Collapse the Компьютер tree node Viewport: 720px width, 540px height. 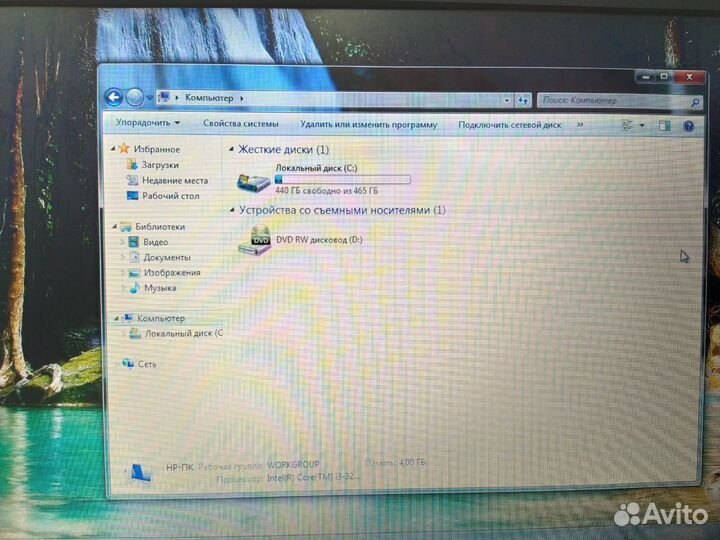117,318
